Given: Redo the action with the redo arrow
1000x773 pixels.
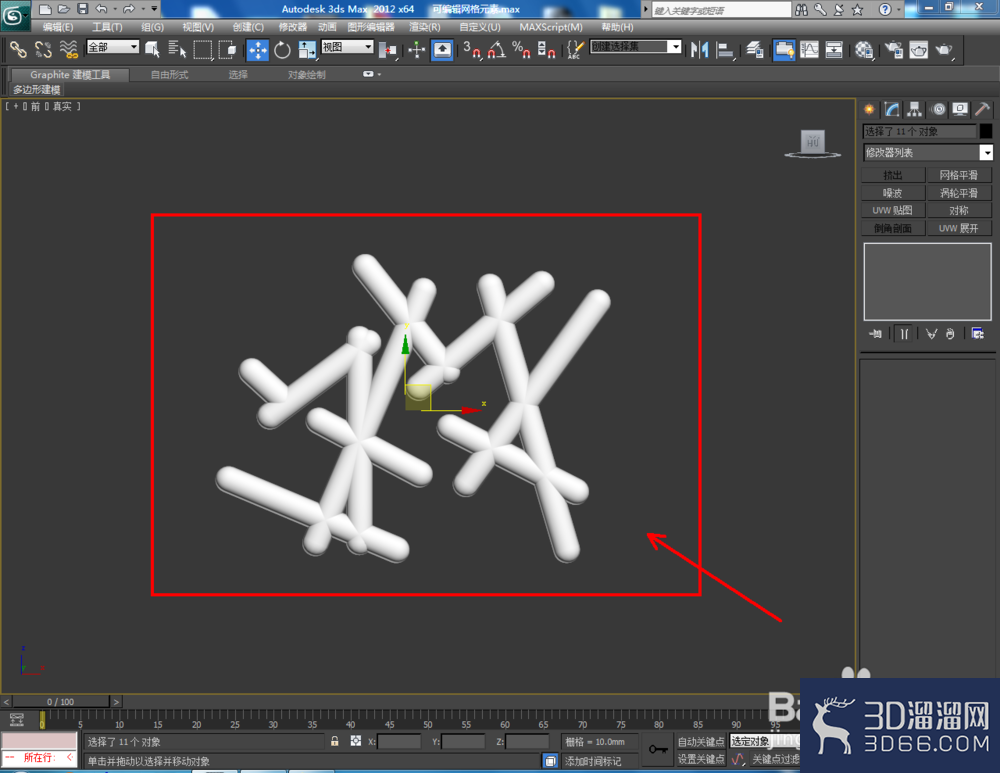Looking at the screenshot, I should (129, 9).
